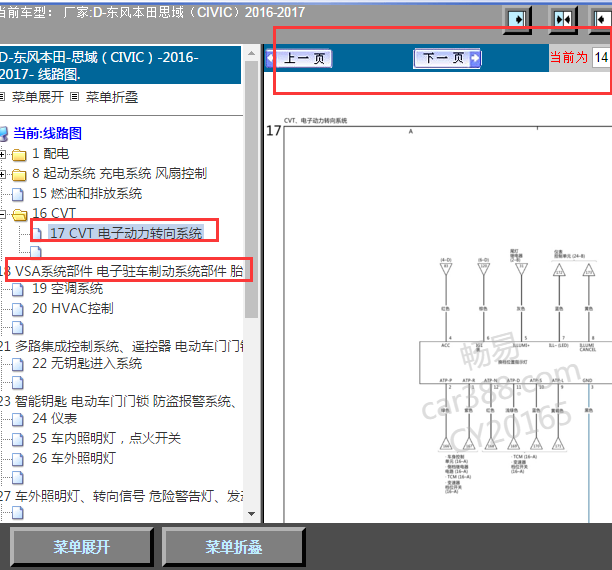Click the folder icon of 8 起动系统
Viewport: 612px width, 570px height.
coord(19,175)
